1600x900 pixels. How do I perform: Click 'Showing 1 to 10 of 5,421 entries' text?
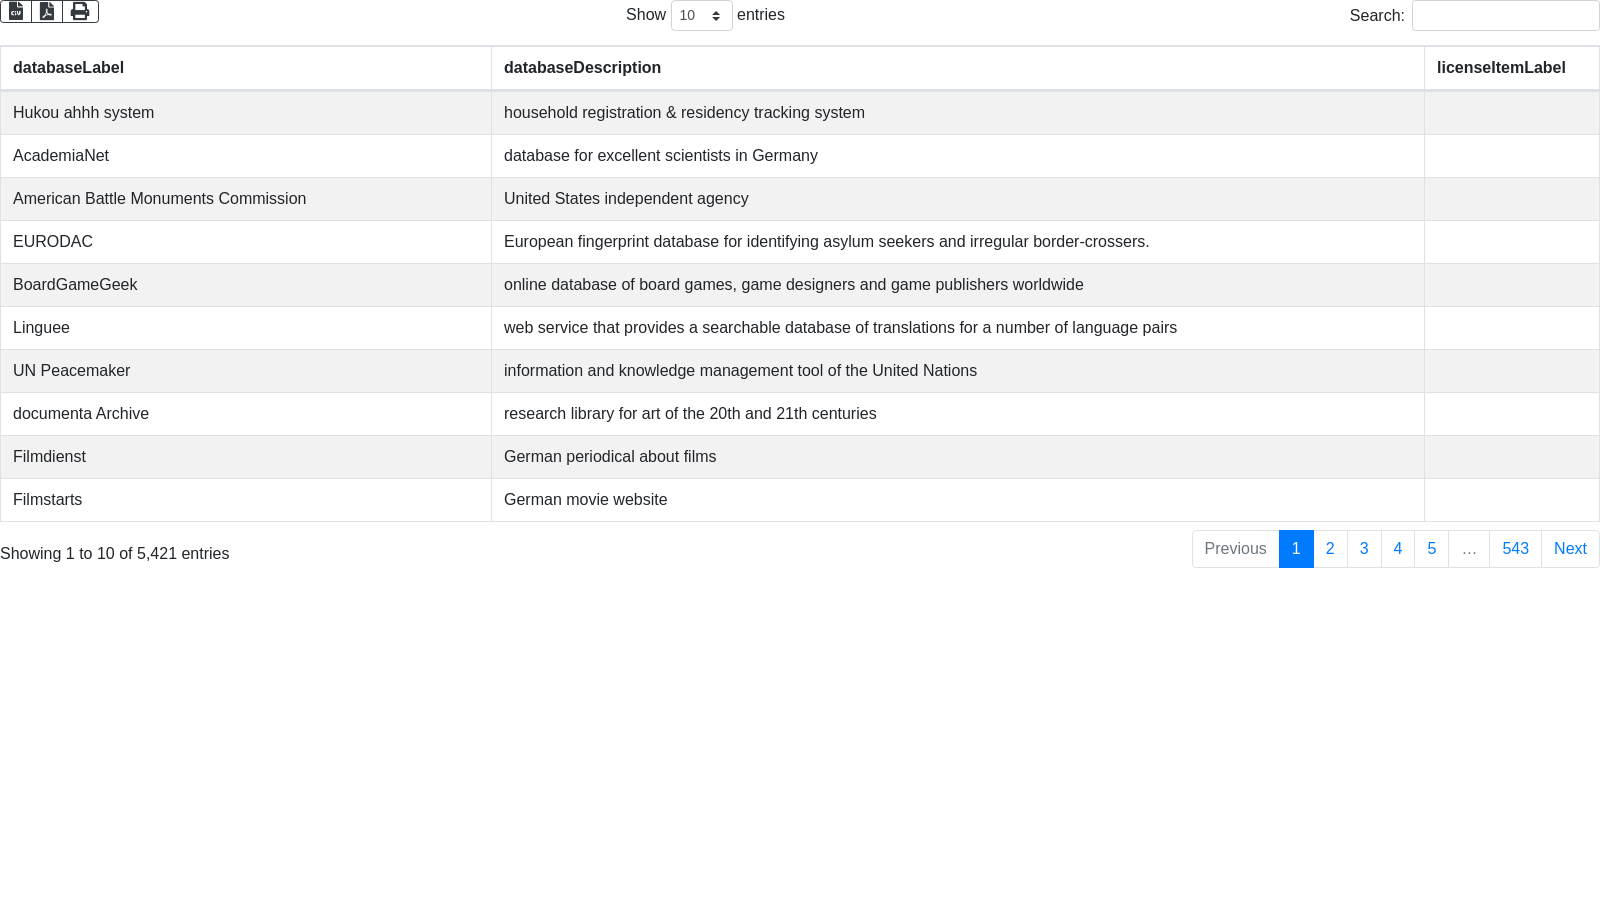coord(115,554)
